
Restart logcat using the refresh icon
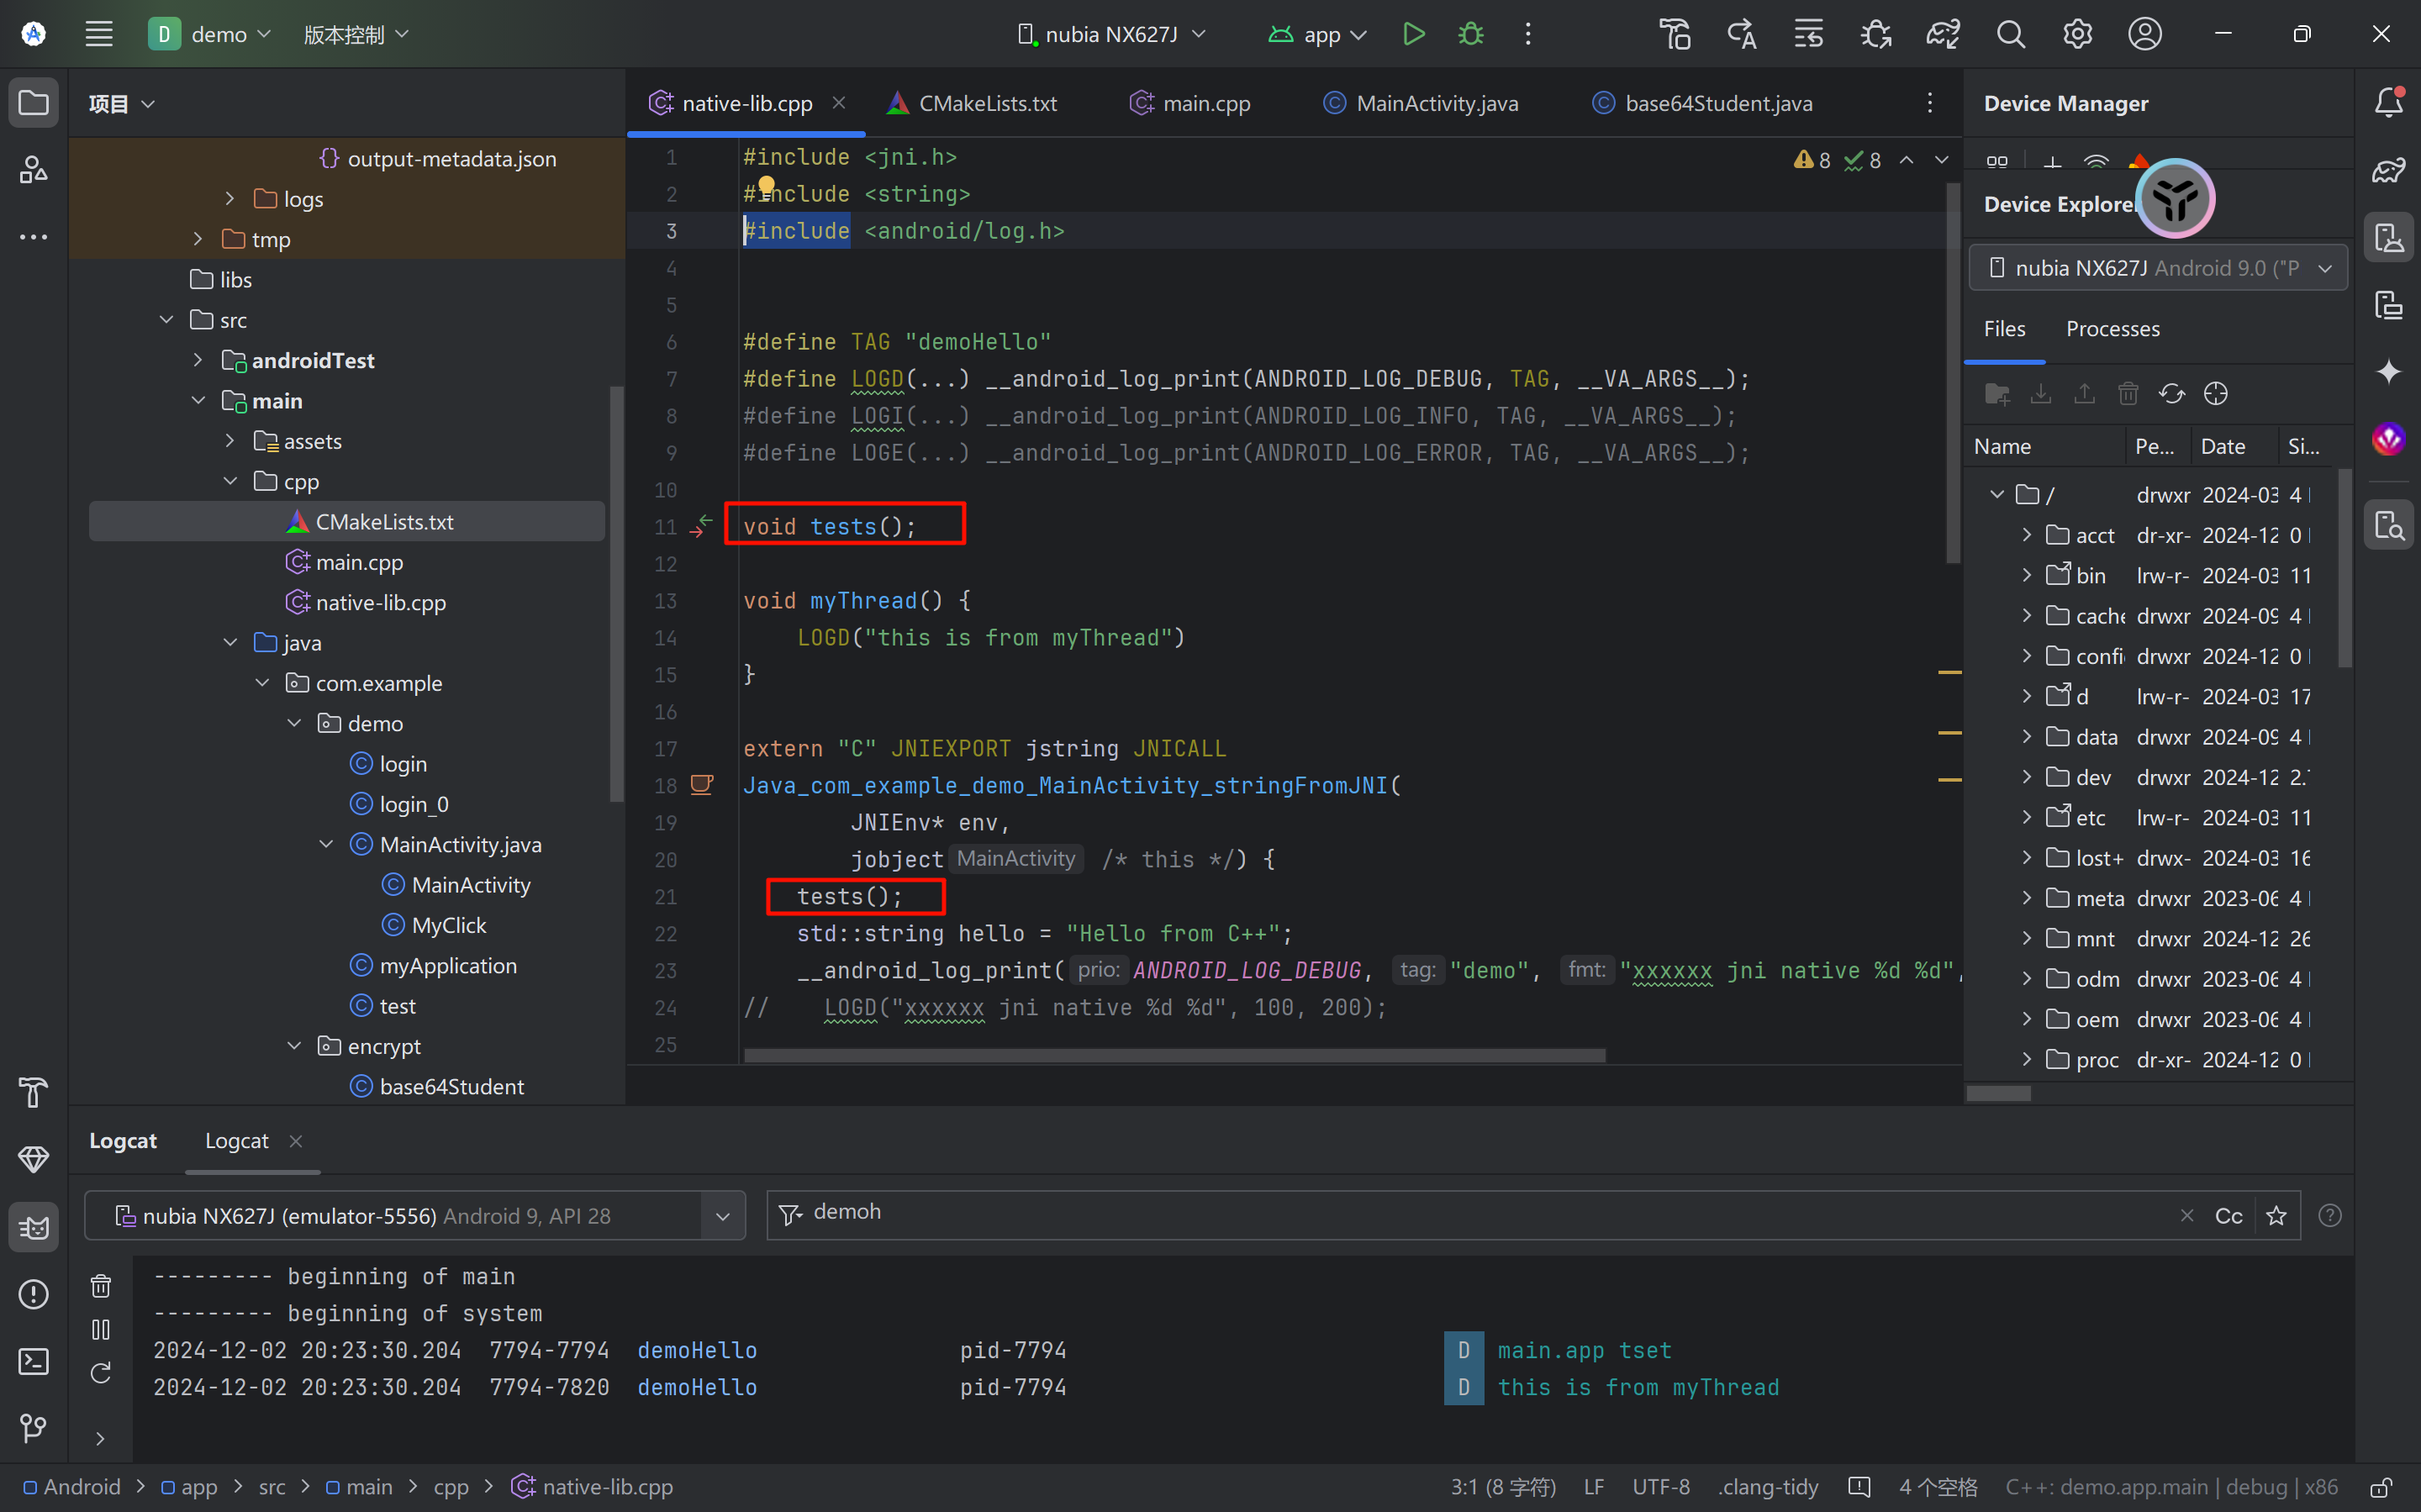coord(101,1373)
